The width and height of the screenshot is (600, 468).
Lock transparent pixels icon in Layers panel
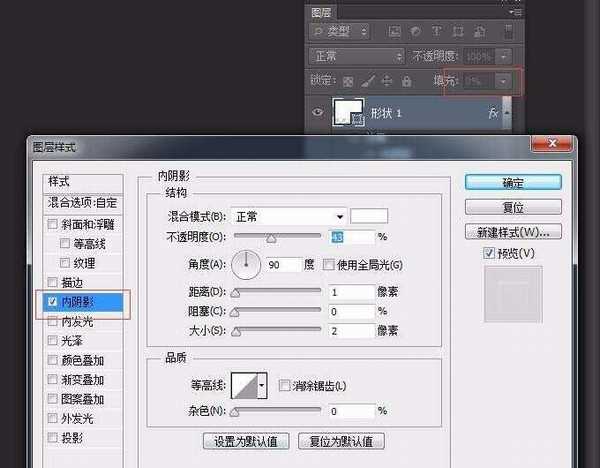[x=348, y=82]
